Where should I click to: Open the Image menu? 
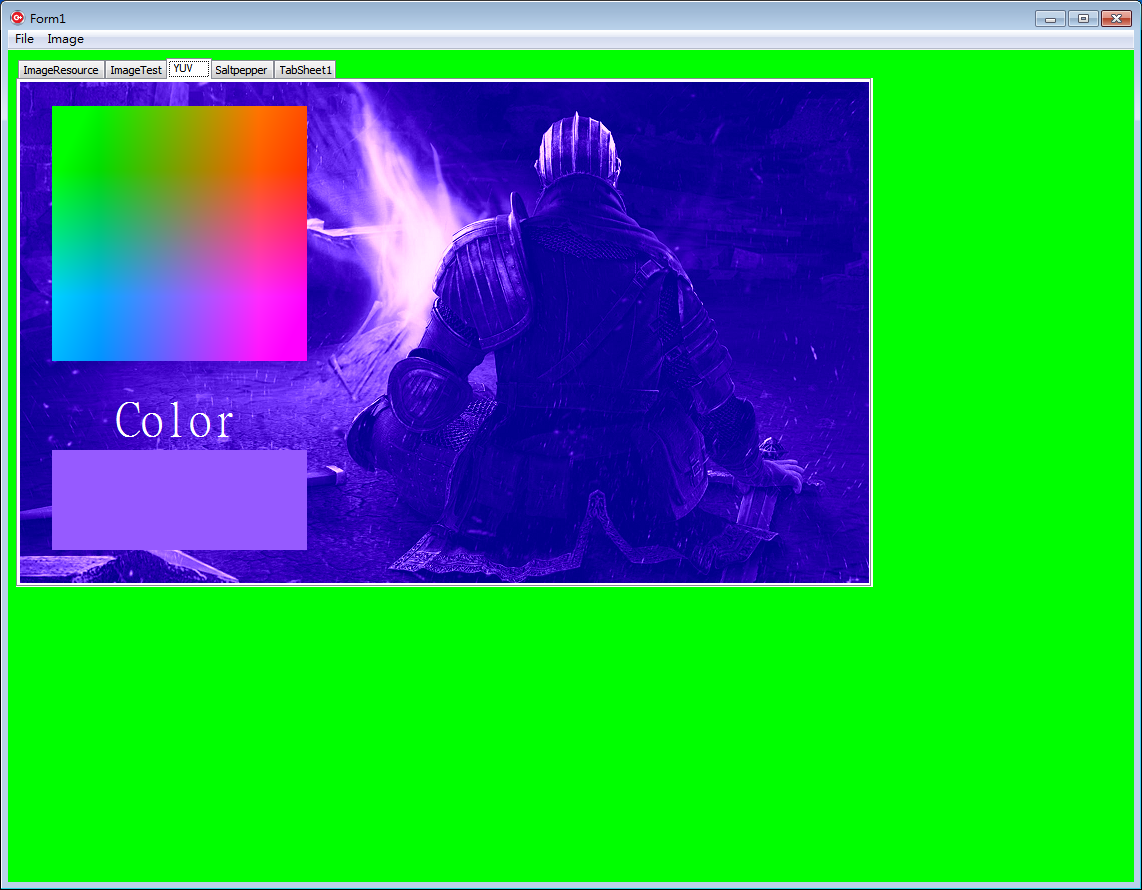coord(66,39)
